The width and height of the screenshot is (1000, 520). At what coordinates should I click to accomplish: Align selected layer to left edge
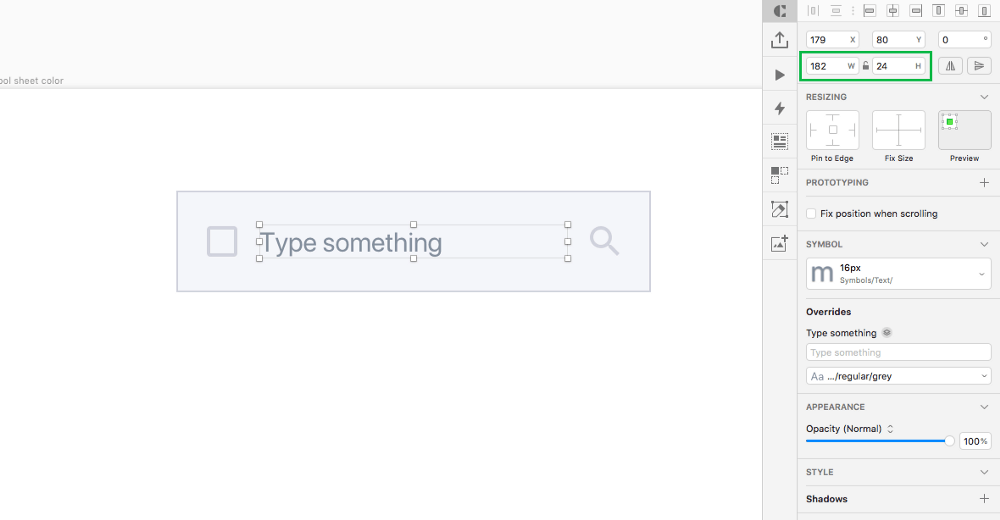869,11
